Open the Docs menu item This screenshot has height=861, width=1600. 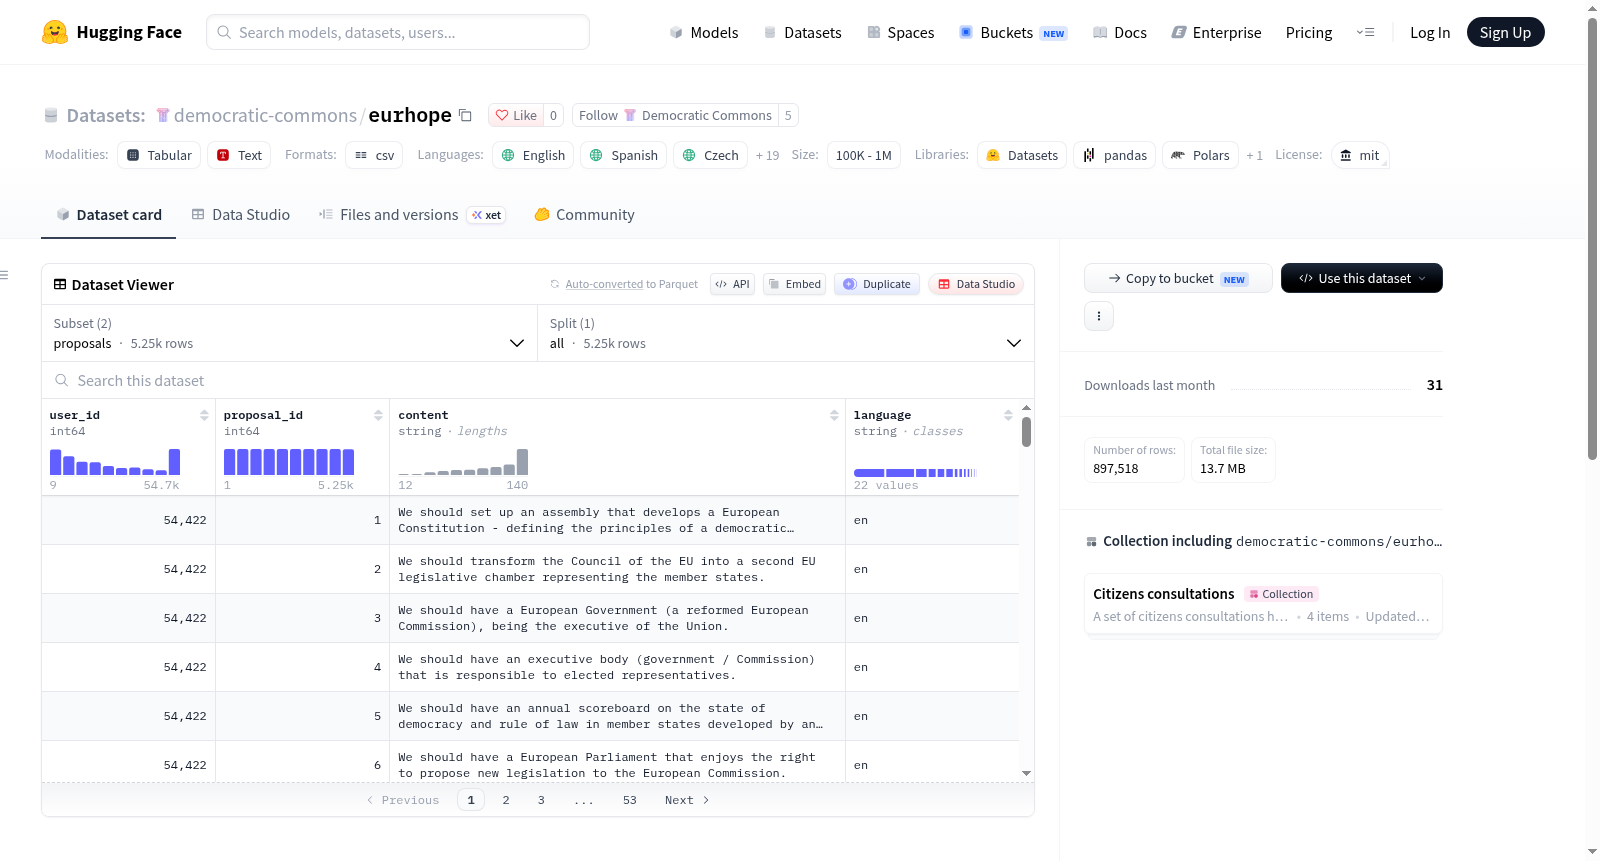1120,33
